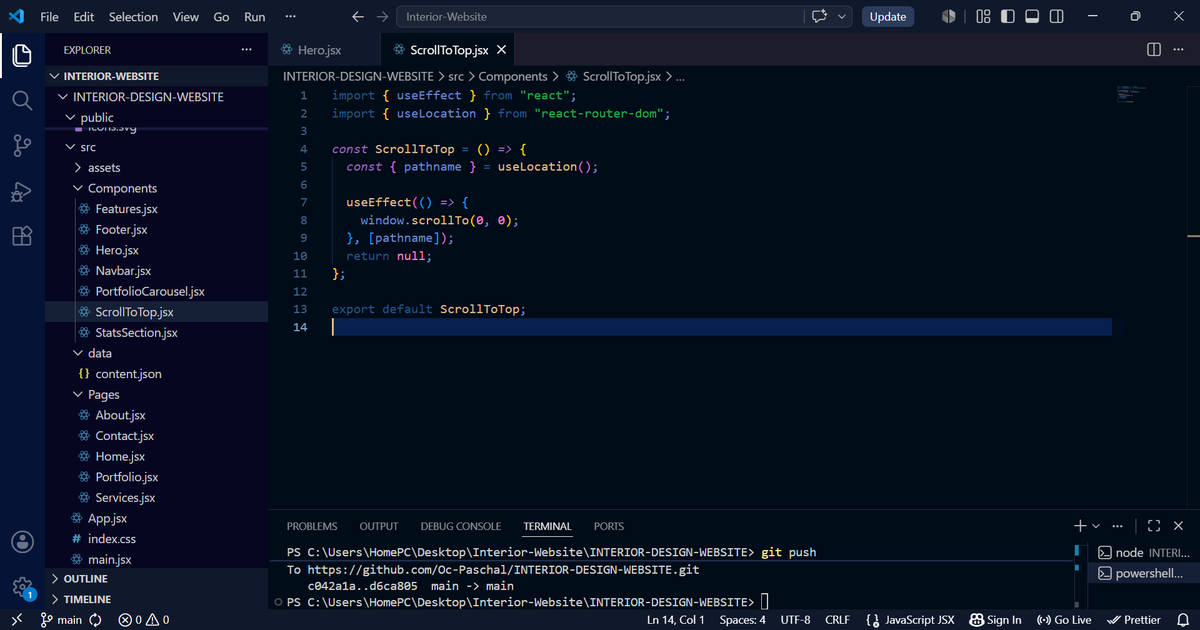The height and width of the screenshot is (630, 1200).
Task: Click the synchronize changes icon in status bar
Action: pyautogui.click(x=96, y=620)
